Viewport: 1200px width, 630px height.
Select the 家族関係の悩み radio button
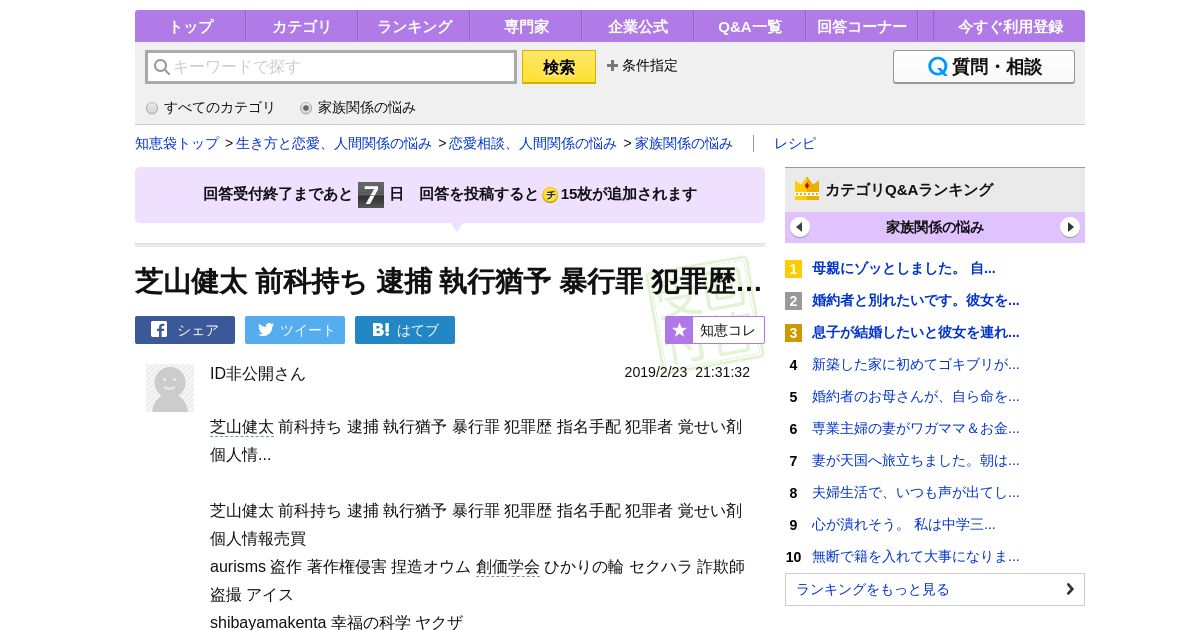pyautogui.click(x=306, y=108)
